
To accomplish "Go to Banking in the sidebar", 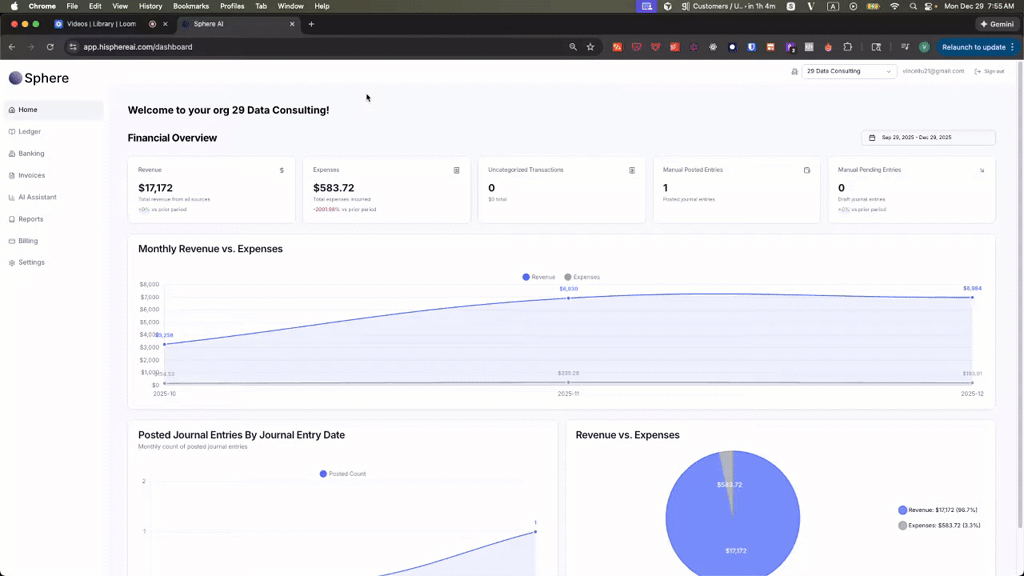I will (x=31, y=154).
